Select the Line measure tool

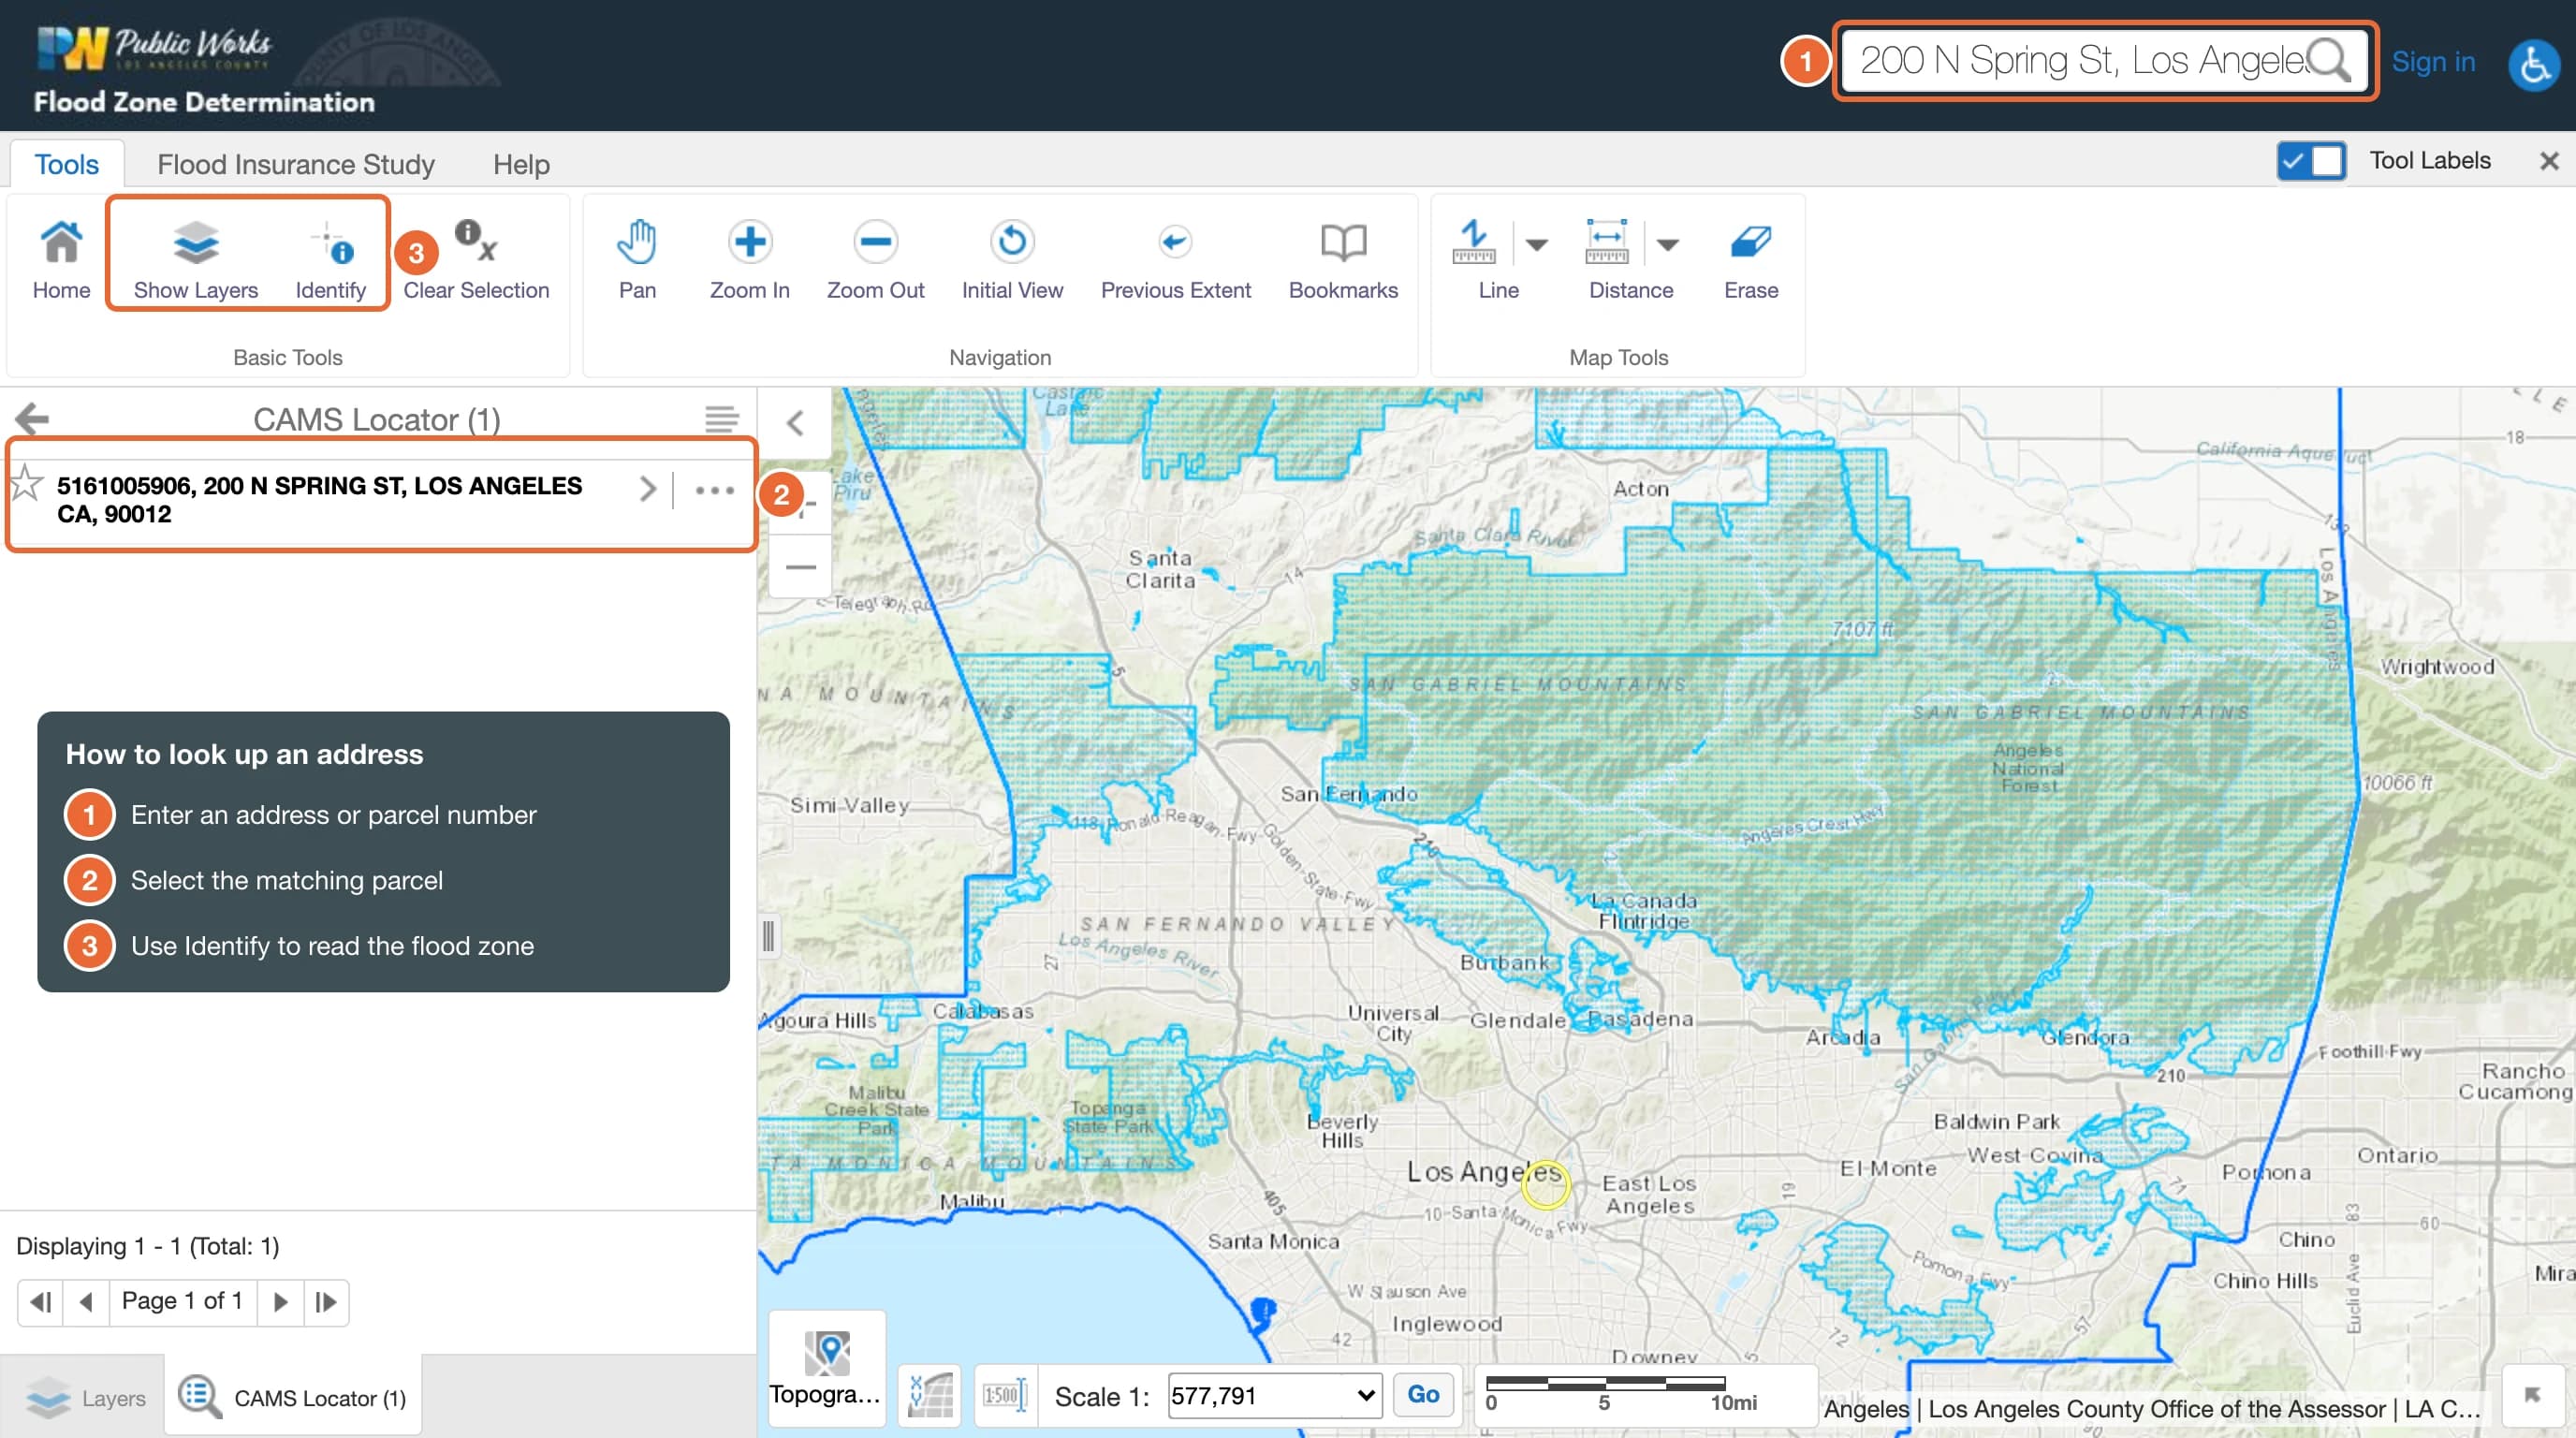(1474, 243)
